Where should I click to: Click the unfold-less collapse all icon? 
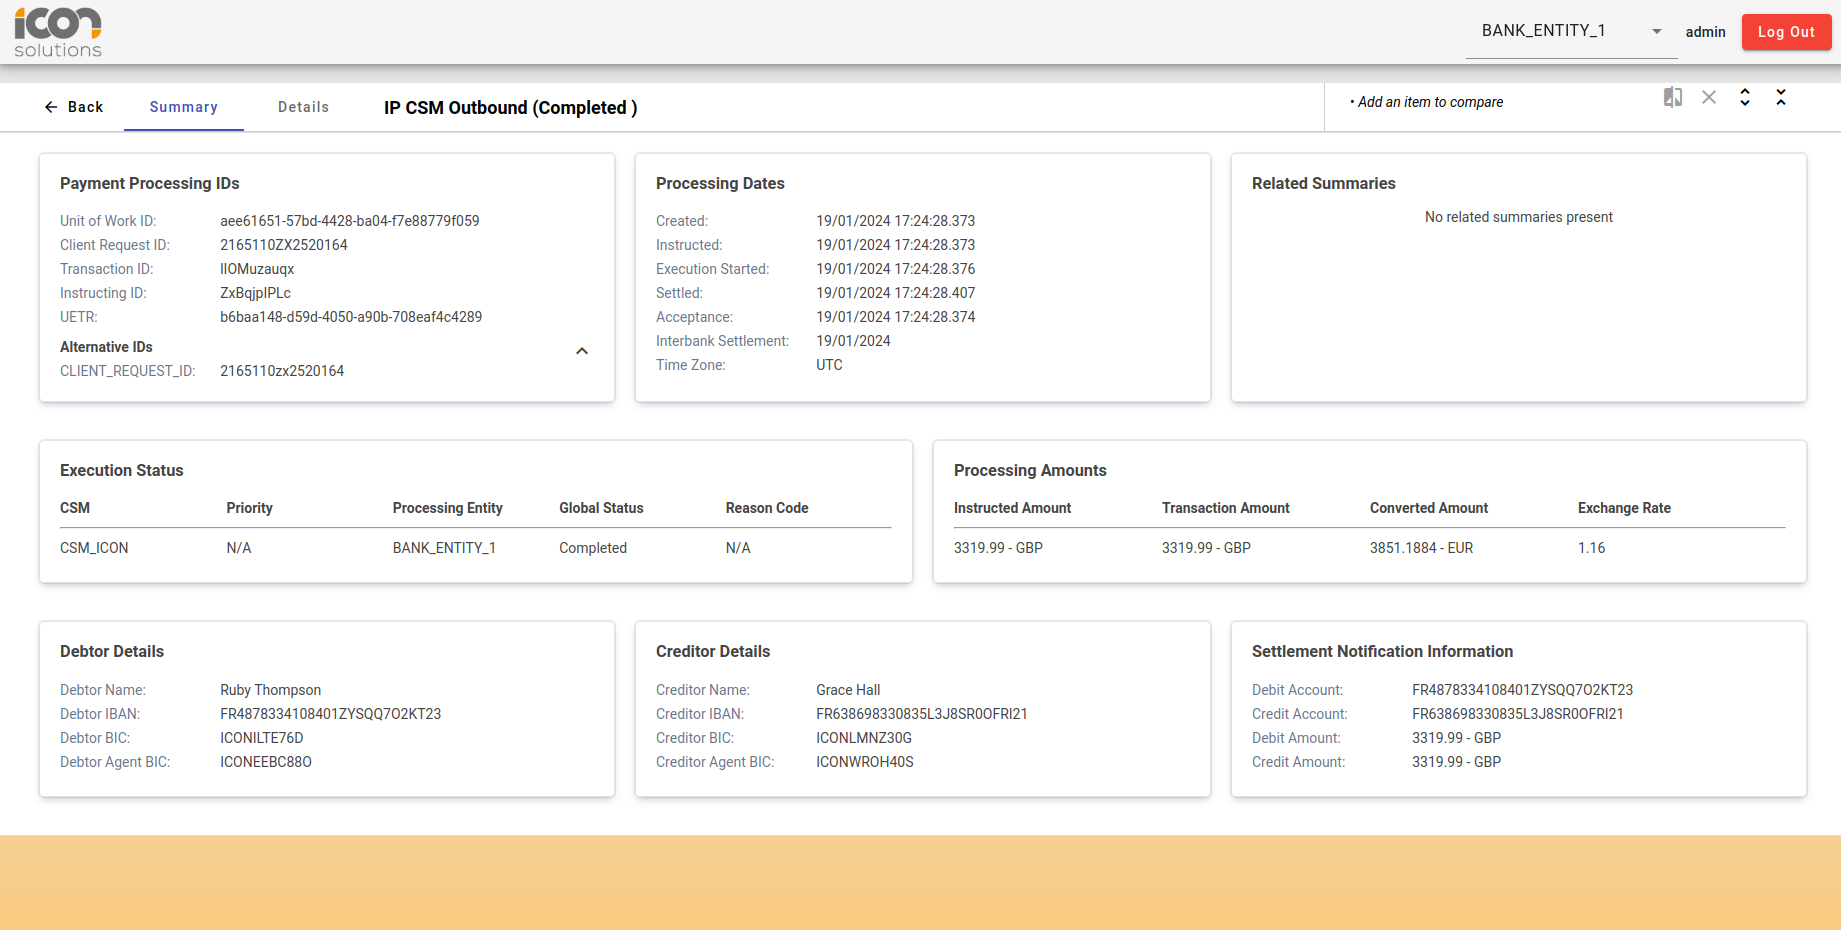click(x=1781, y=97)
